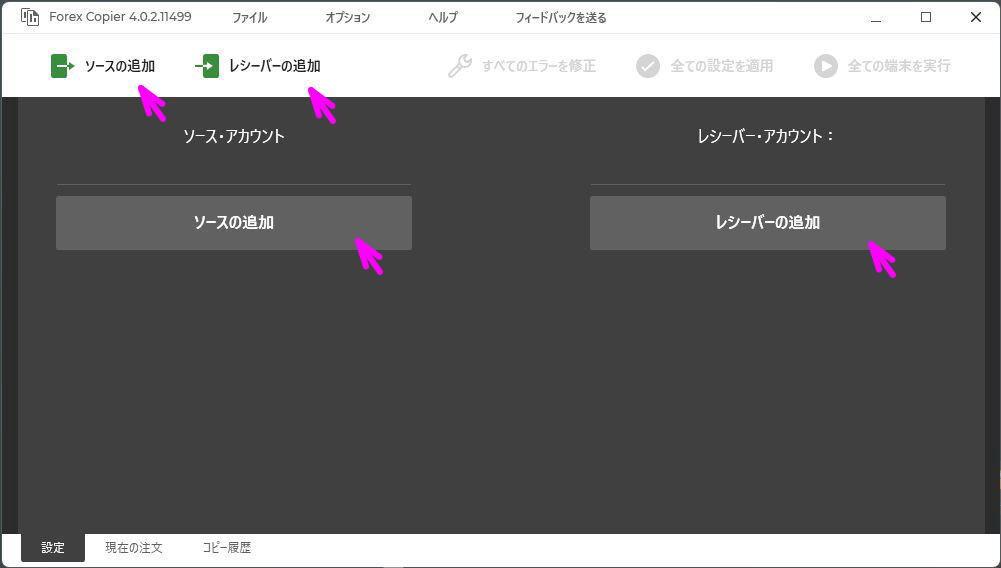
Task: Click the Forex Copier app logo icon
Action: (x=30, y=17)
